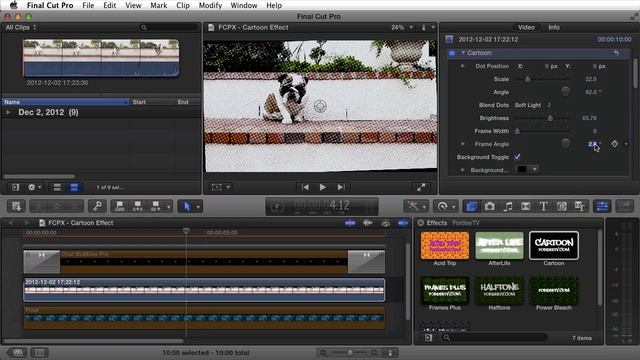640x360 pixels.
Task: Sort clips by the Name column
Action: (x=65, y=102)
